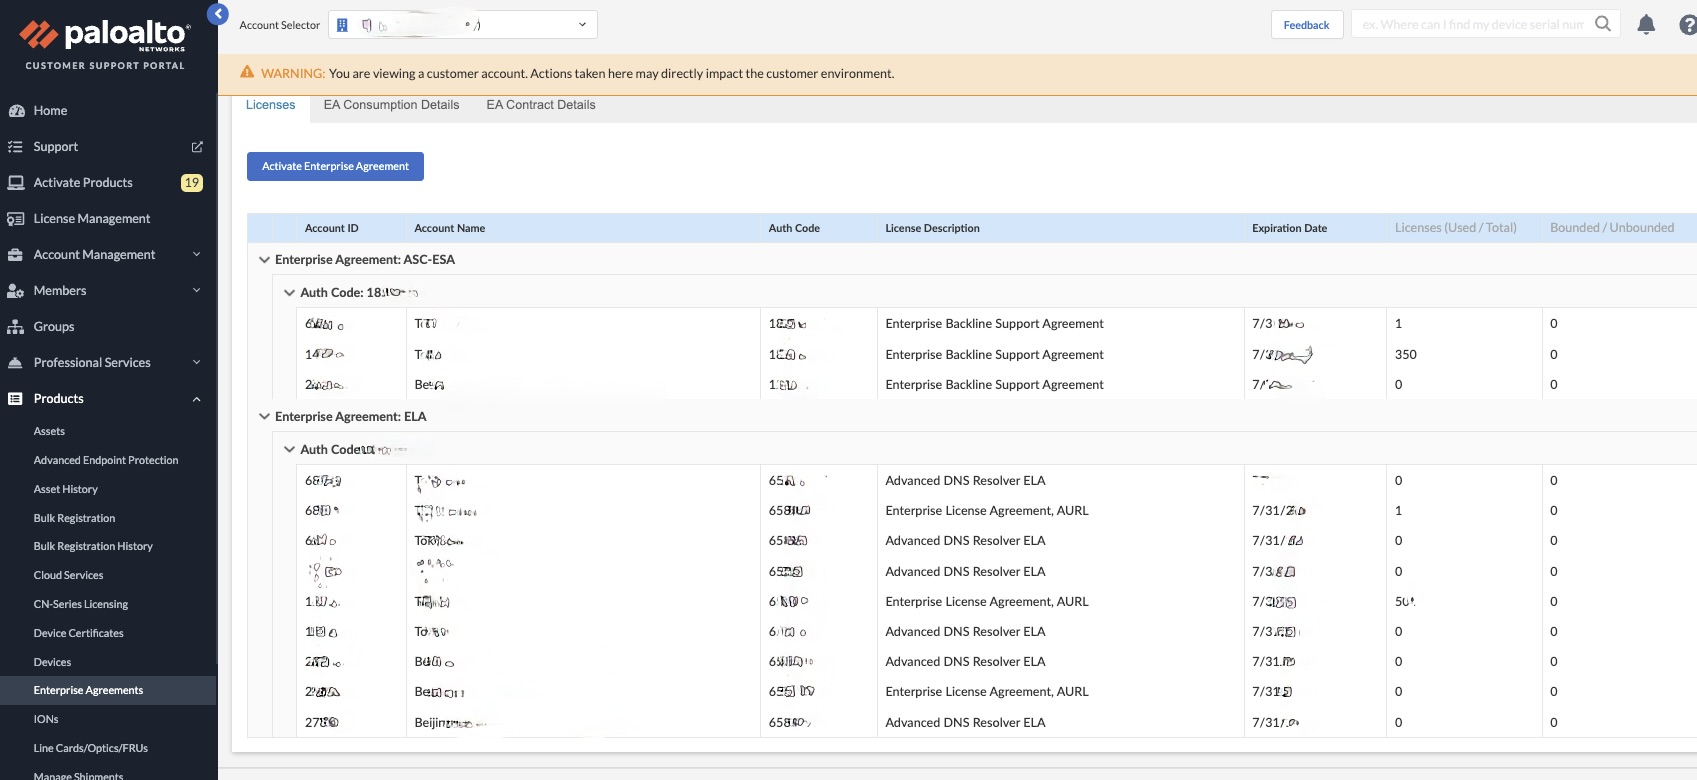This screenshot has width=1697, height=780.
Task: Open Home in the sidebar
Action: (50, 111)
